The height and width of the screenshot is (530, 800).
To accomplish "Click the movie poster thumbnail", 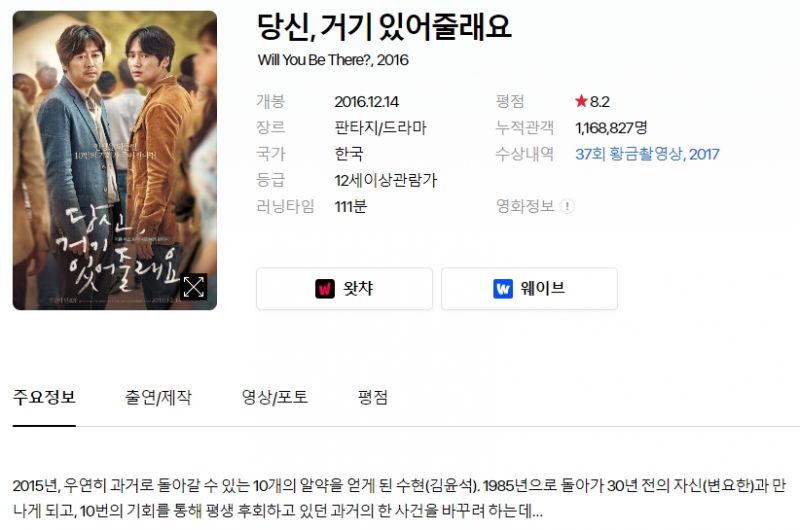I will (x=115, y=160).
